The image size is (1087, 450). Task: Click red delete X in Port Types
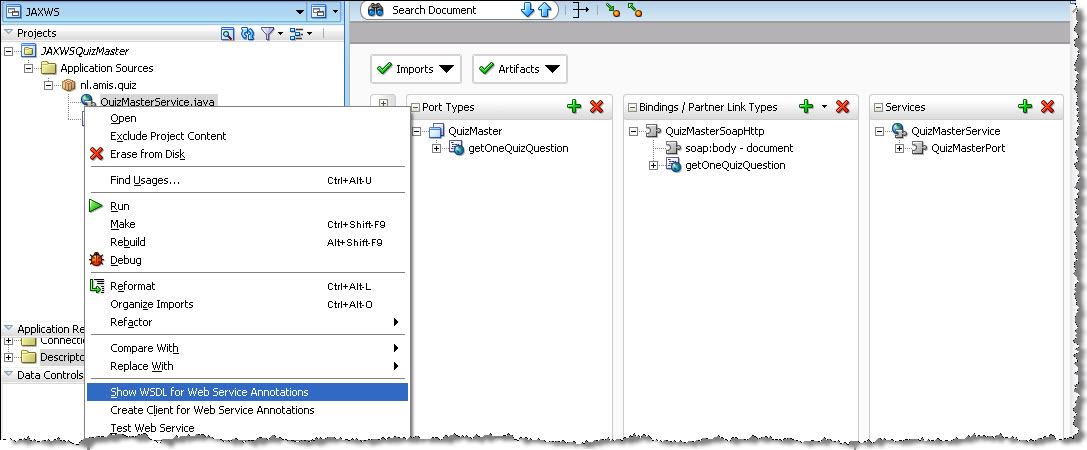click(x=597, y=107)
